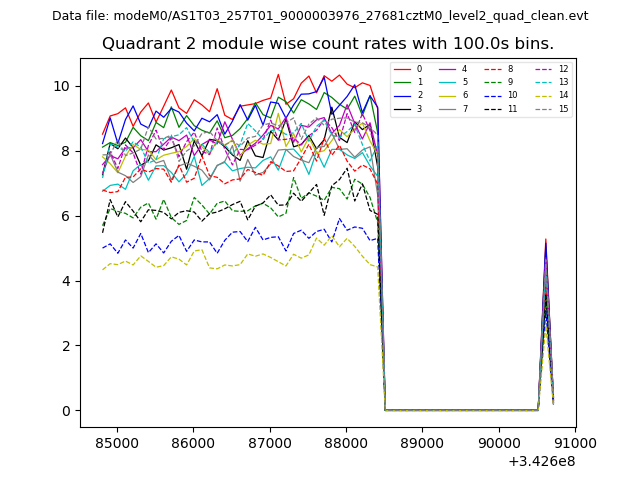
Task: Select the gray solid legend entry for module 7
Action: (449, 108)
